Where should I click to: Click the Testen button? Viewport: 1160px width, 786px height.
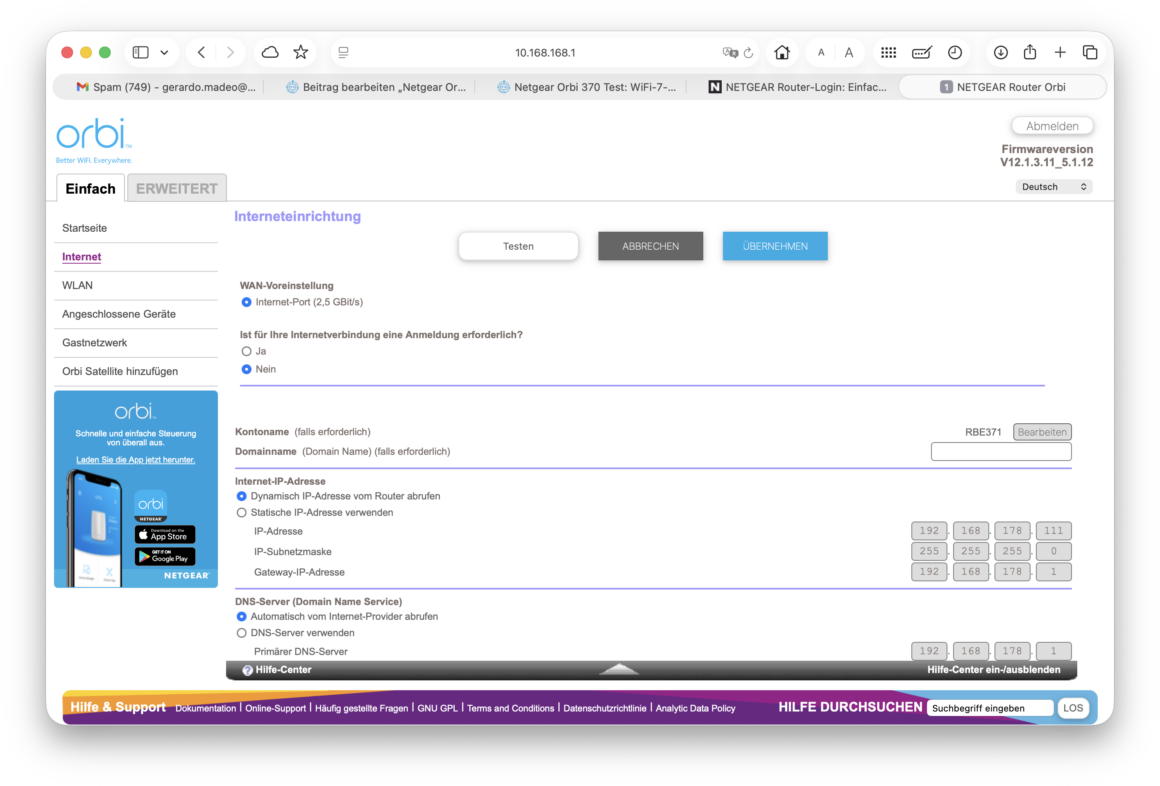point(518,246)
